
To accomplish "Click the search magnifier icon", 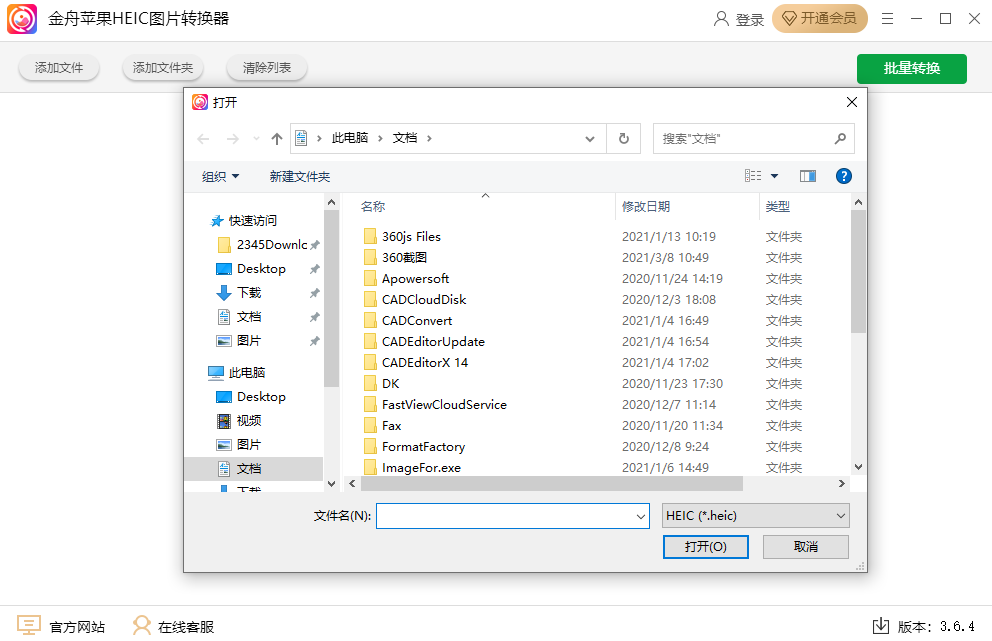I will coord(840,139).
